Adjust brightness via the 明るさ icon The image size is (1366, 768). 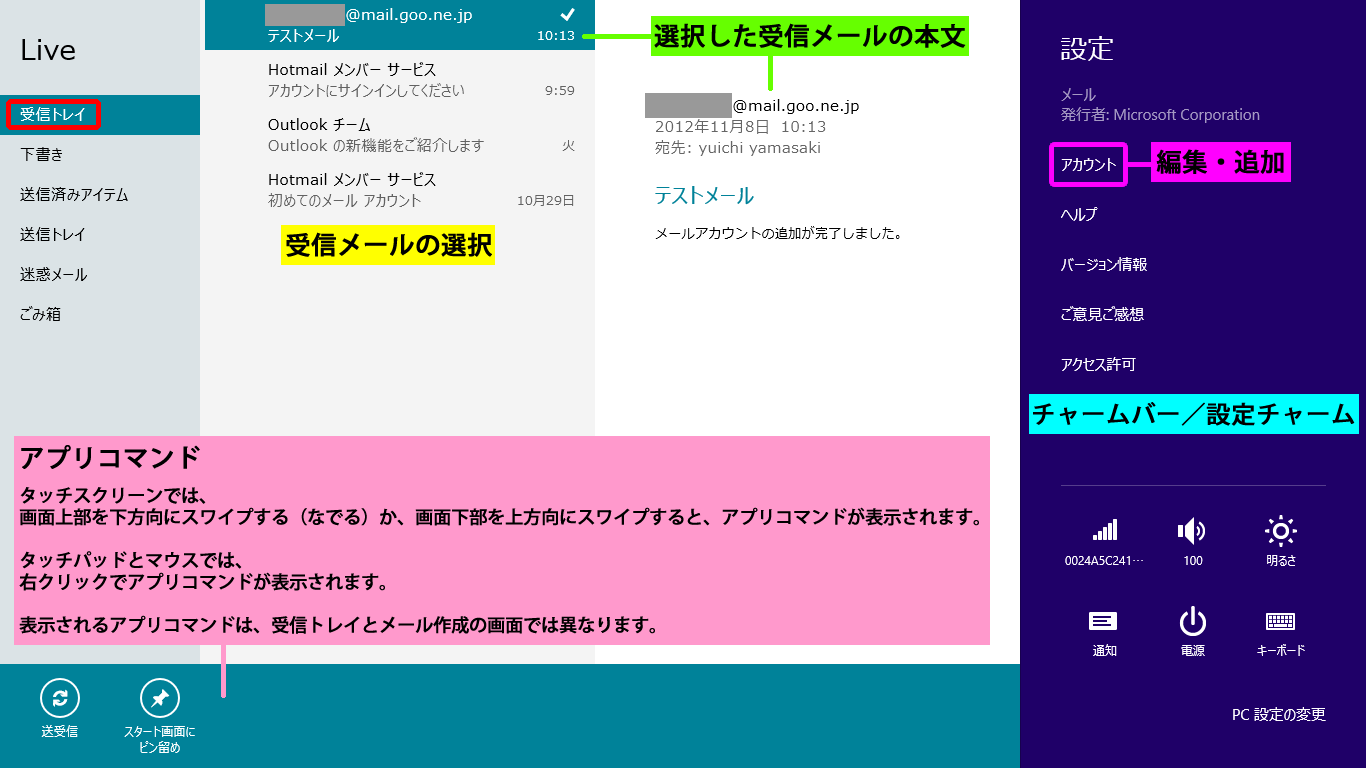tap(1280, 530)
